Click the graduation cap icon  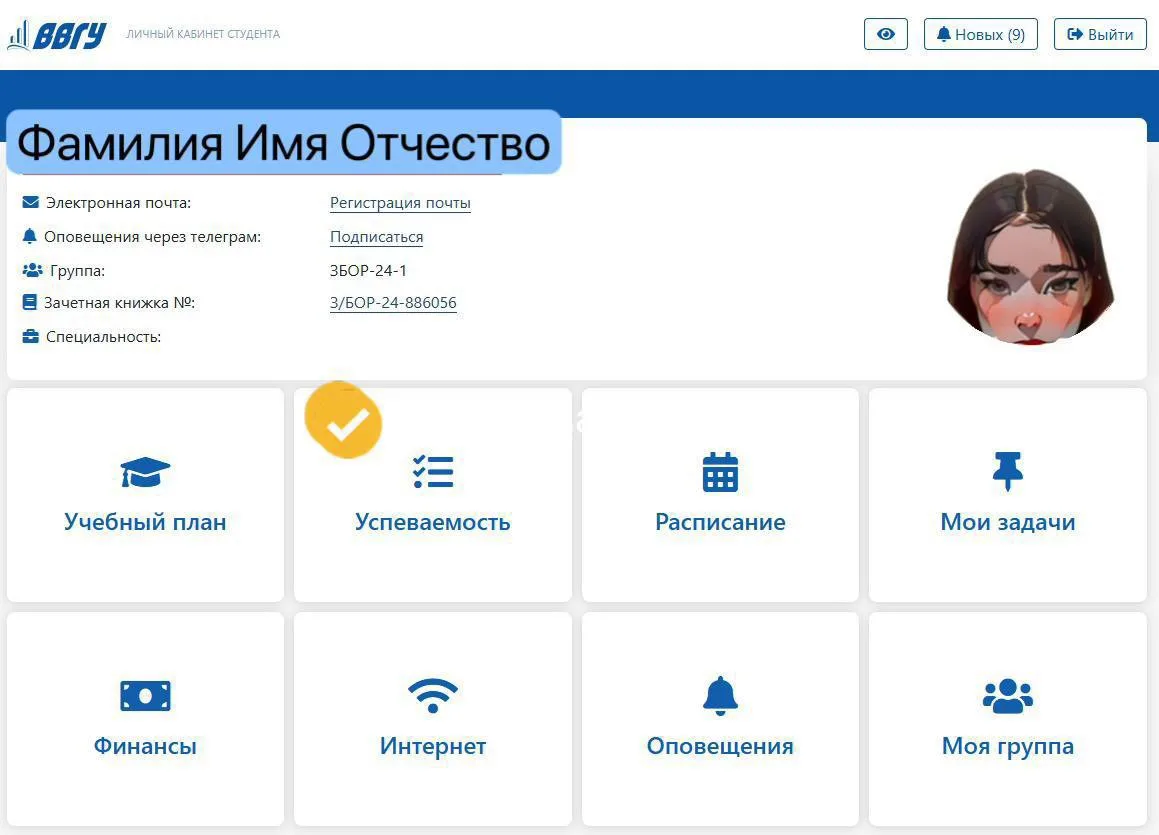tap(145, 472)
